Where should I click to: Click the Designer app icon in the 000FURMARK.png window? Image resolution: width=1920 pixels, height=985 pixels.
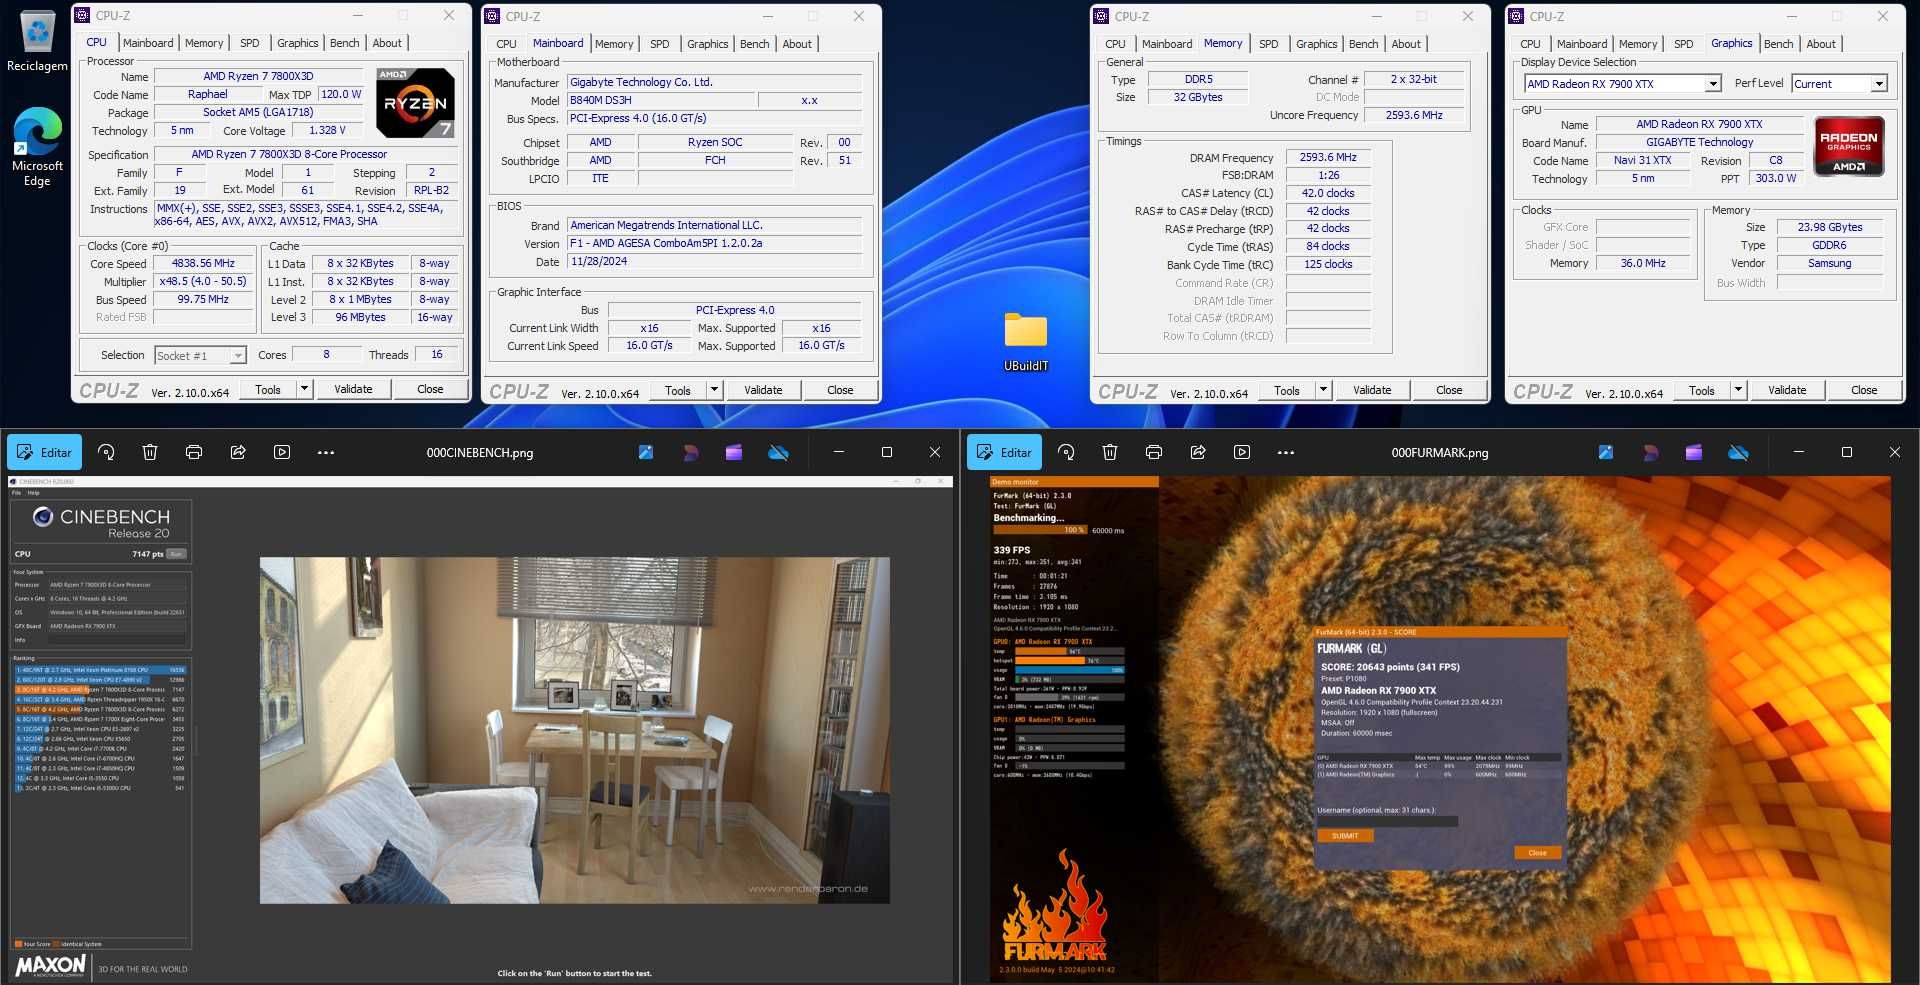1650,452
